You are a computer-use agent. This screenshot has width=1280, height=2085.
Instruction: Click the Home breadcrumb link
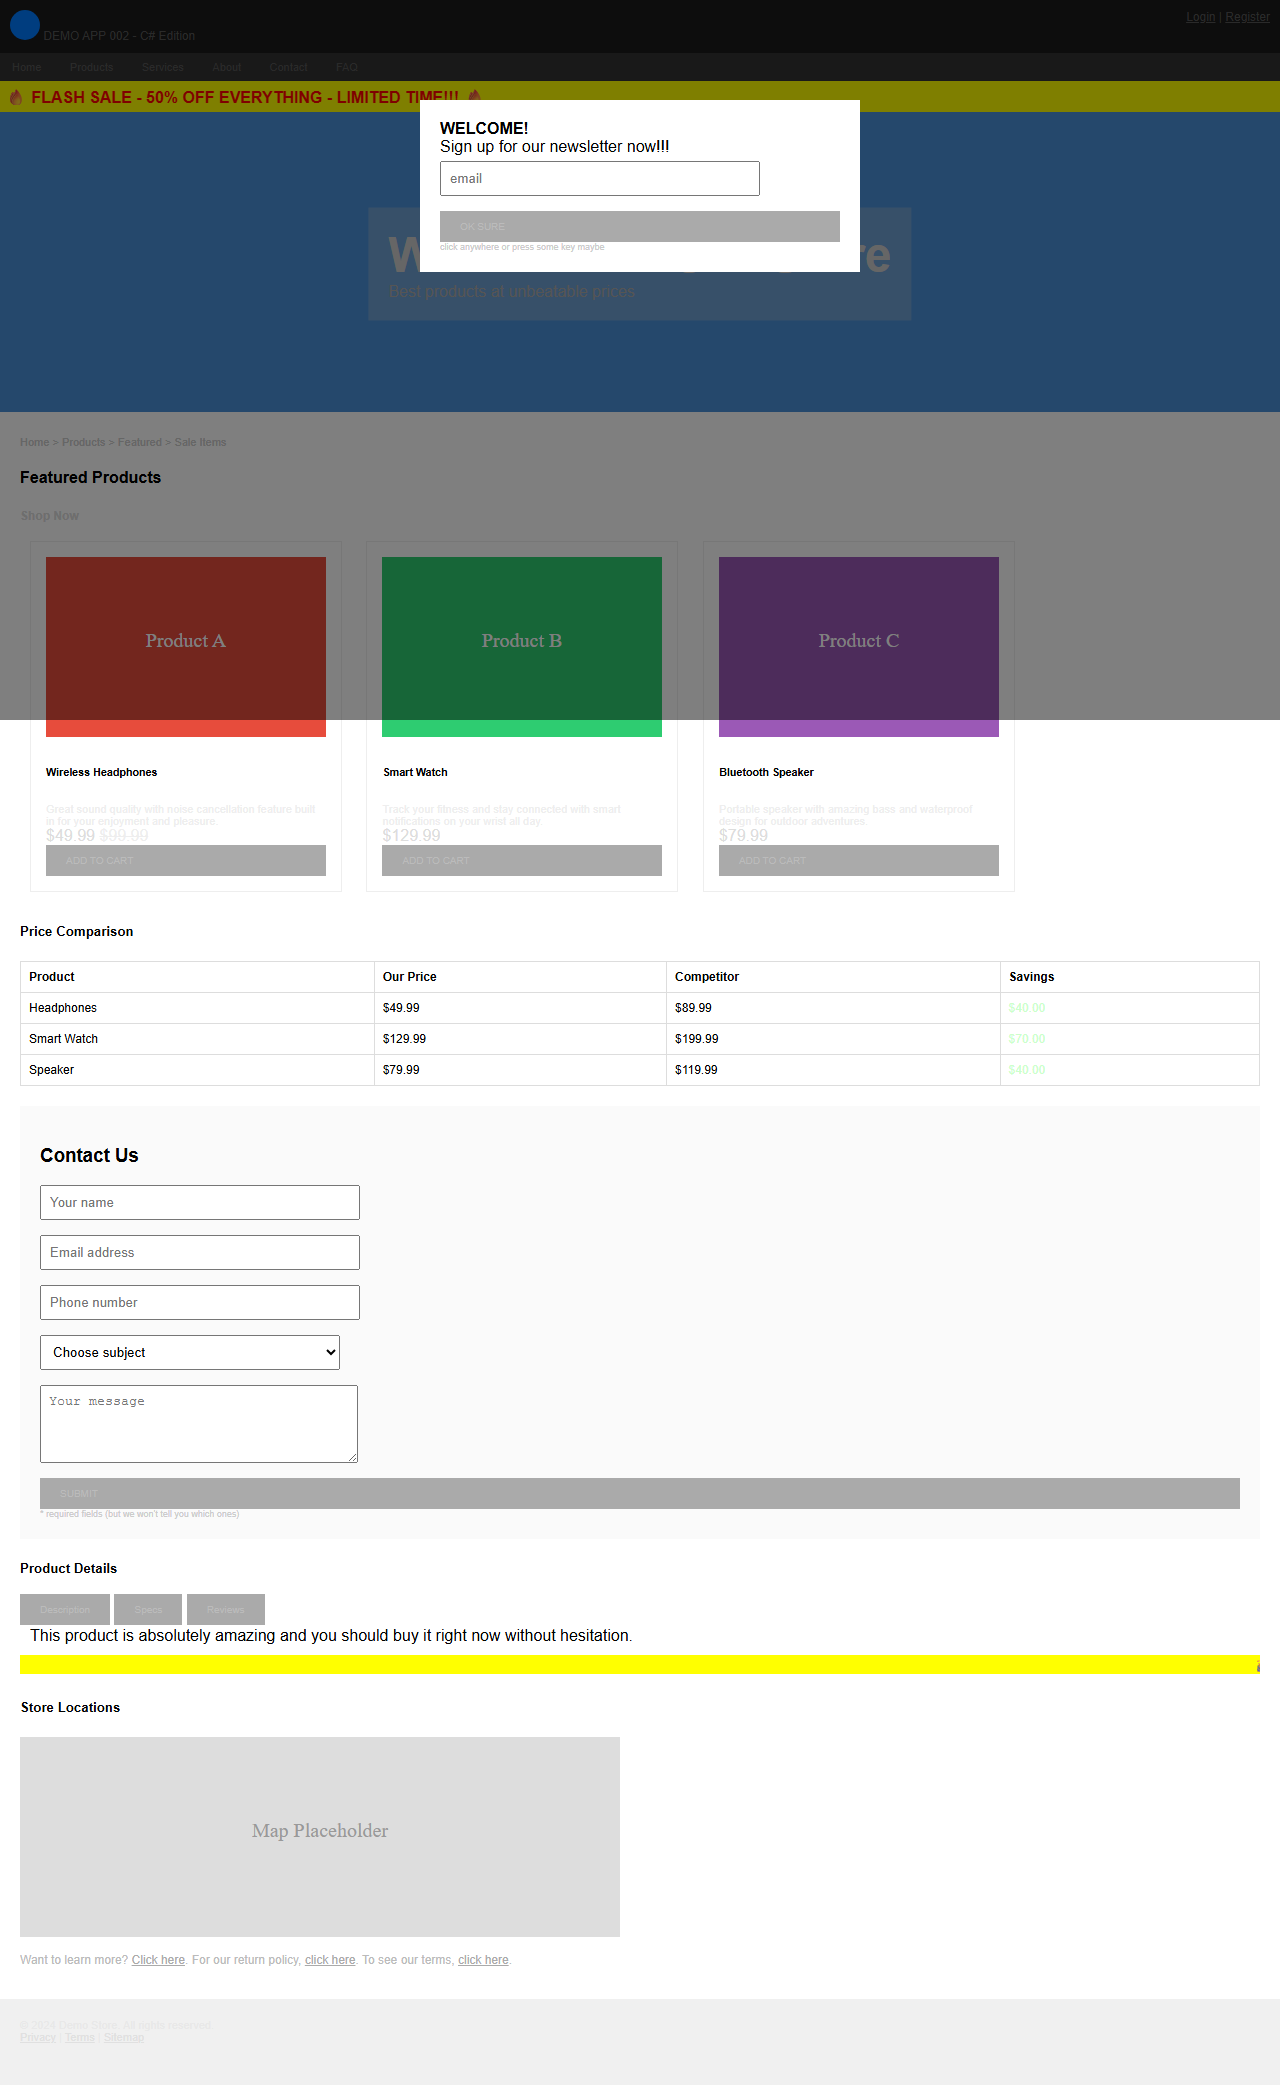pos(34,442)
